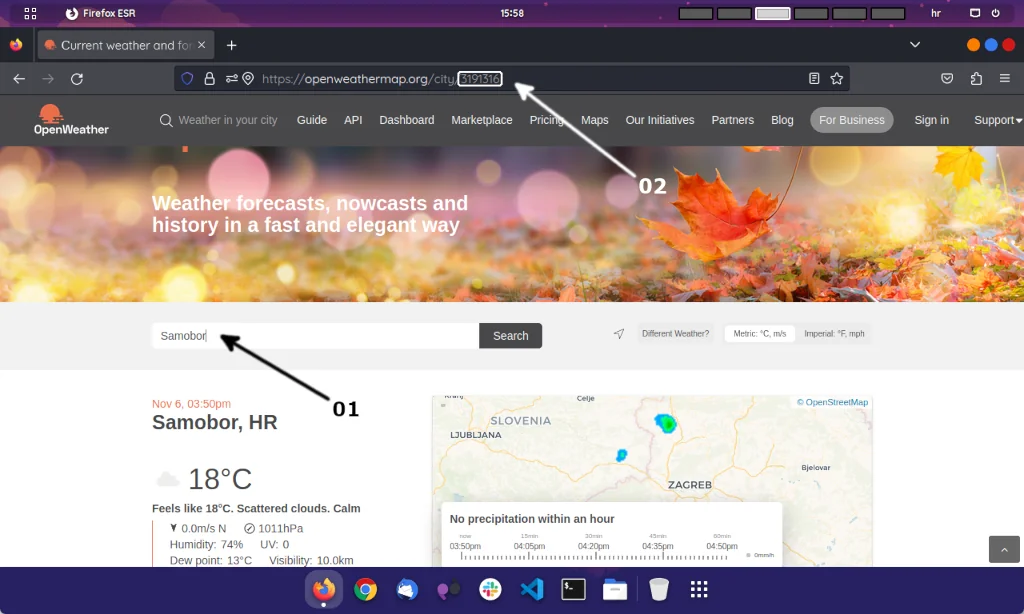
Task: Switch units to Metric: °C, m/s
Action: (759, 333)
